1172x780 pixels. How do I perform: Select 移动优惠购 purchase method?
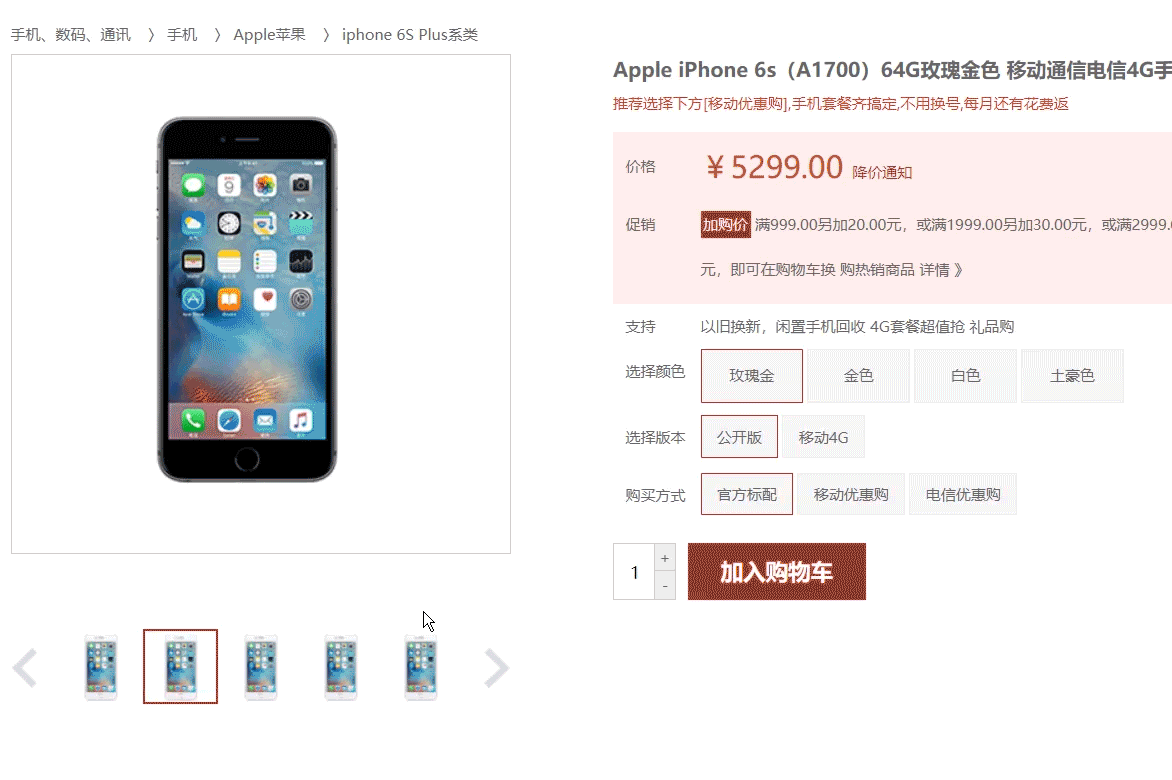coord(851,495)
